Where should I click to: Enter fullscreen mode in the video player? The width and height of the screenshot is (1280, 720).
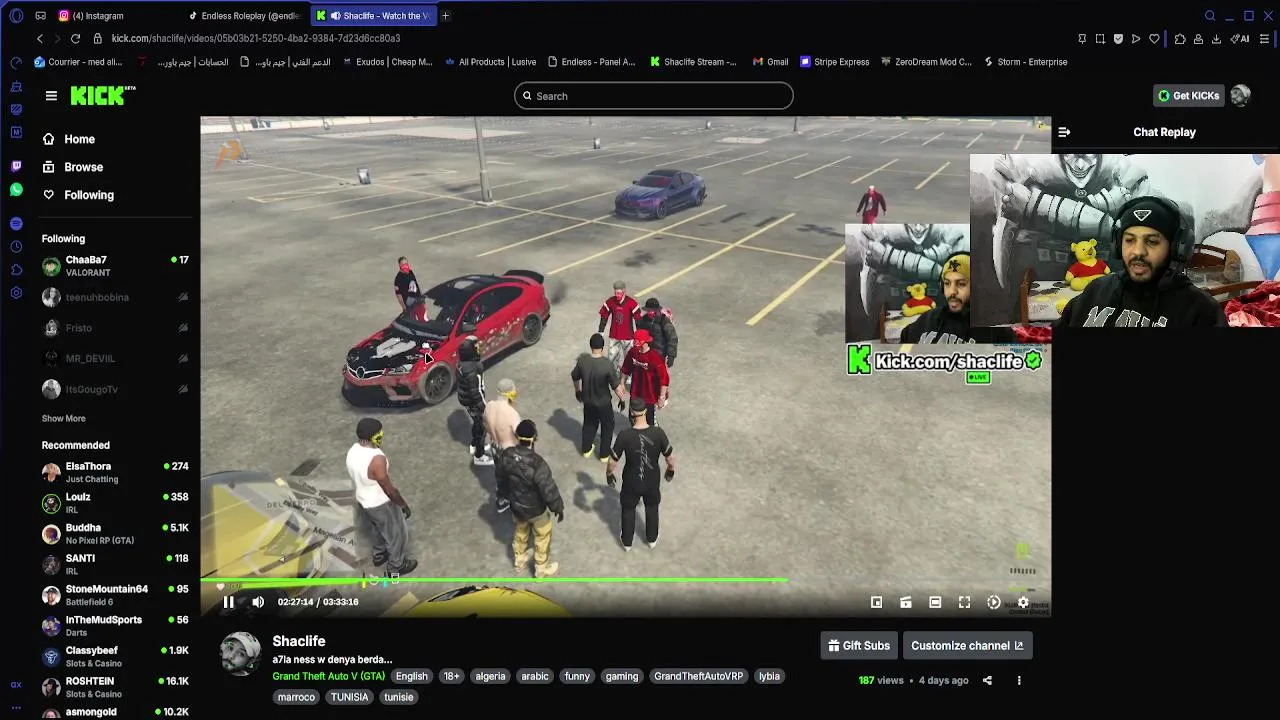click(964, 602)
